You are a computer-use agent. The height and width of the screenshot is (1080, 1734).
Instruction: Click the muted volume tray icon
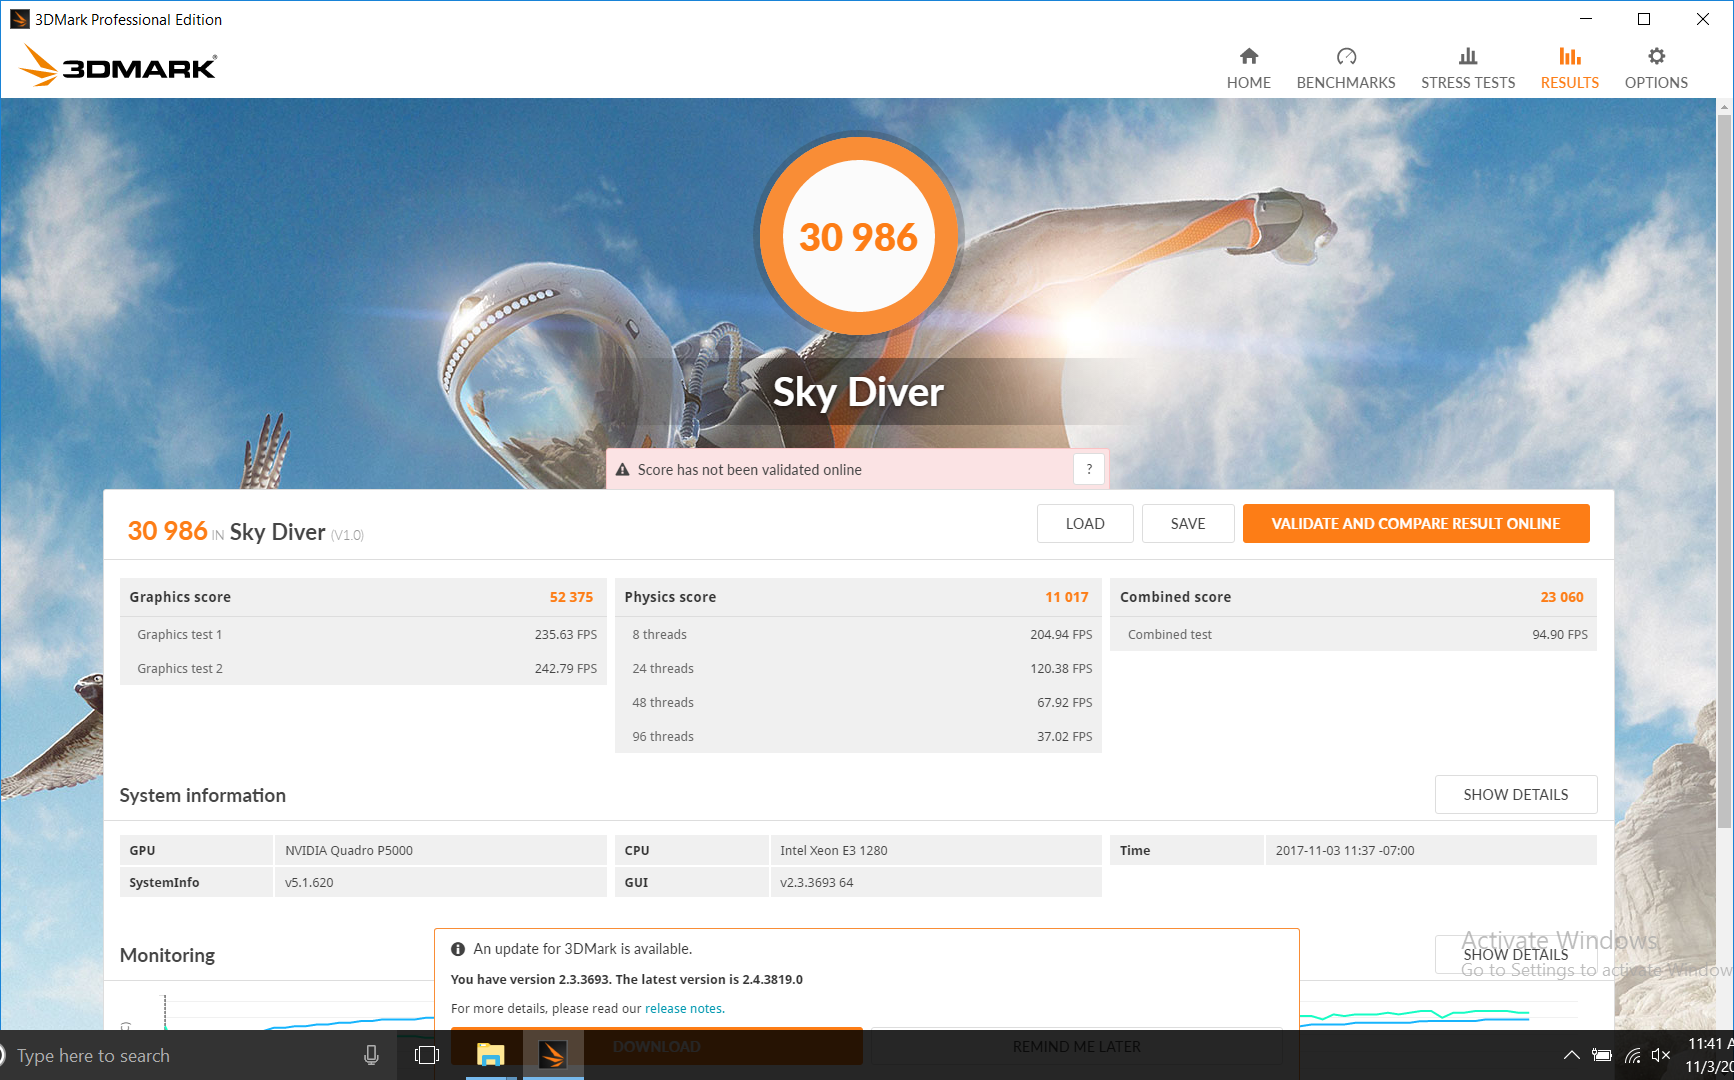(x=1661, y=1055)
